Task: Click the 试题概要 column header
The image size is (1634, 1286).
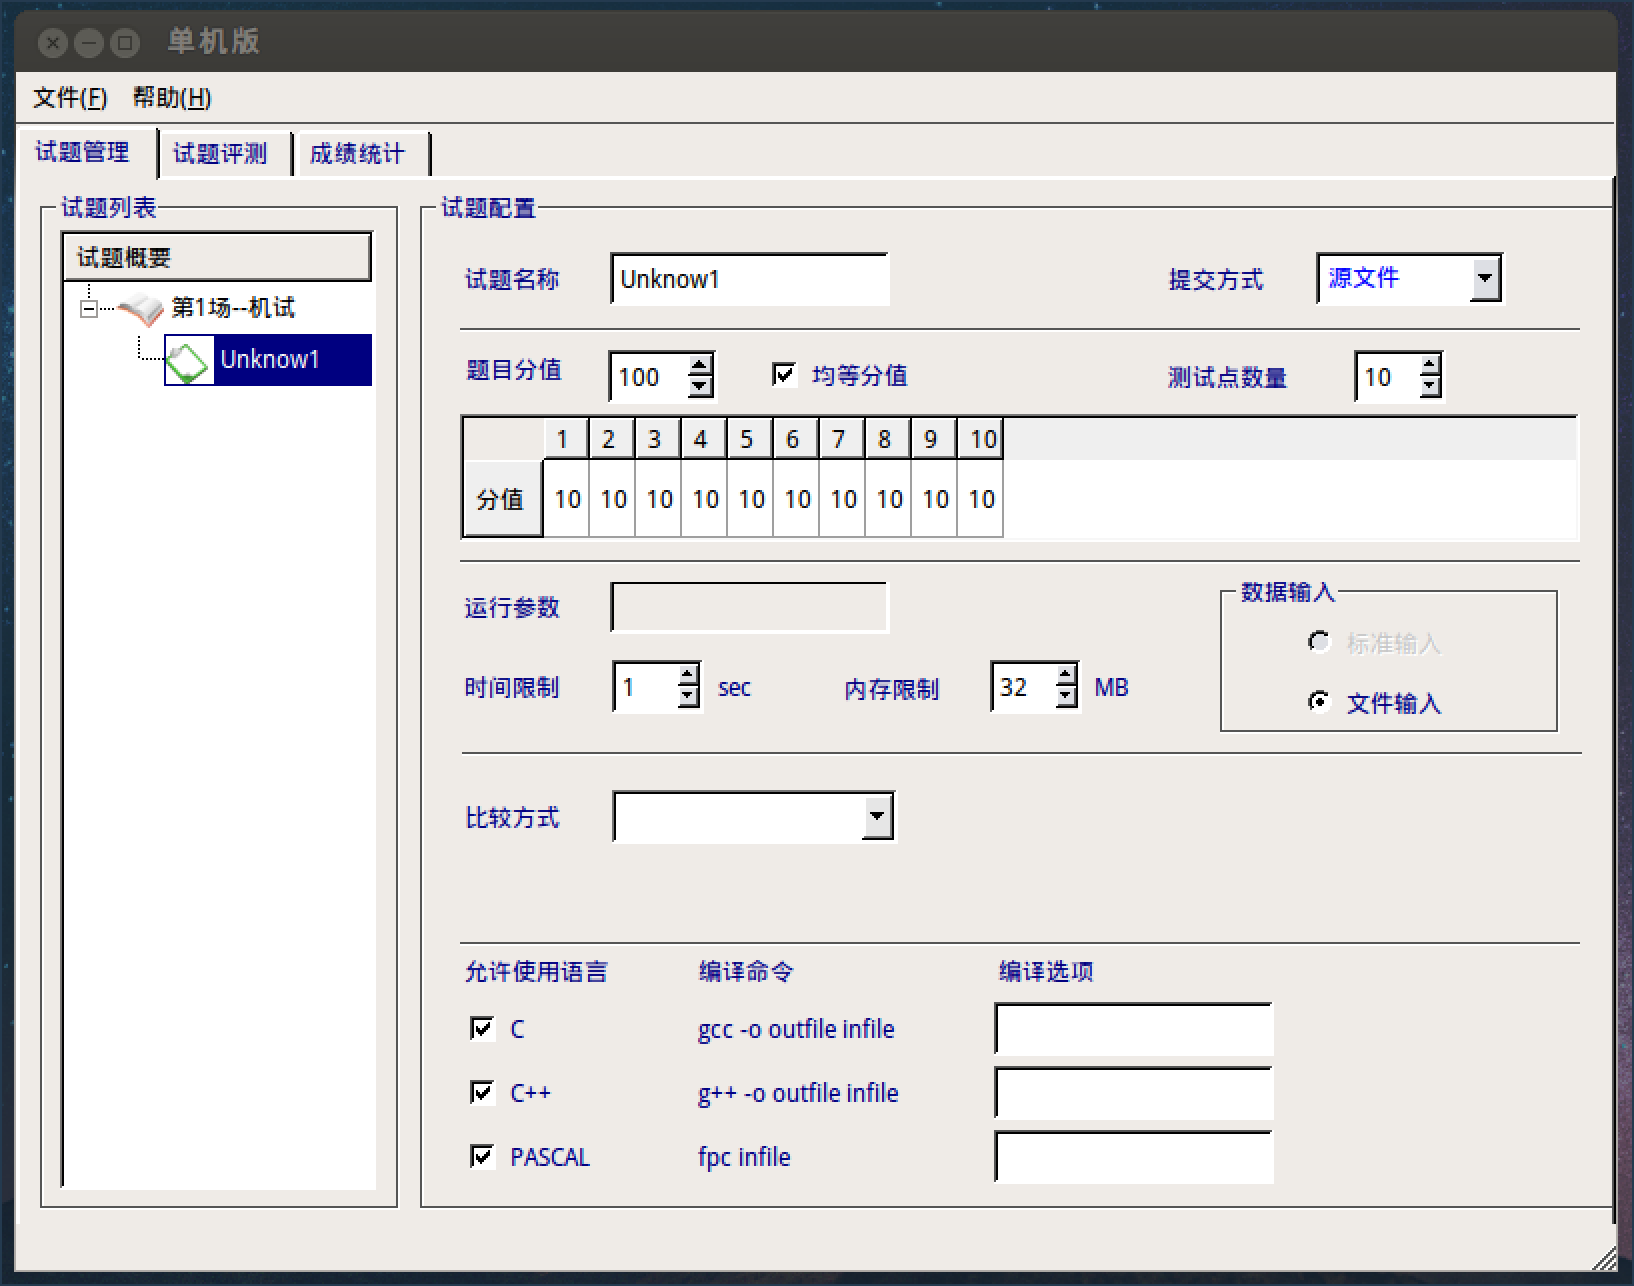Action: click(x=216, y=258)
